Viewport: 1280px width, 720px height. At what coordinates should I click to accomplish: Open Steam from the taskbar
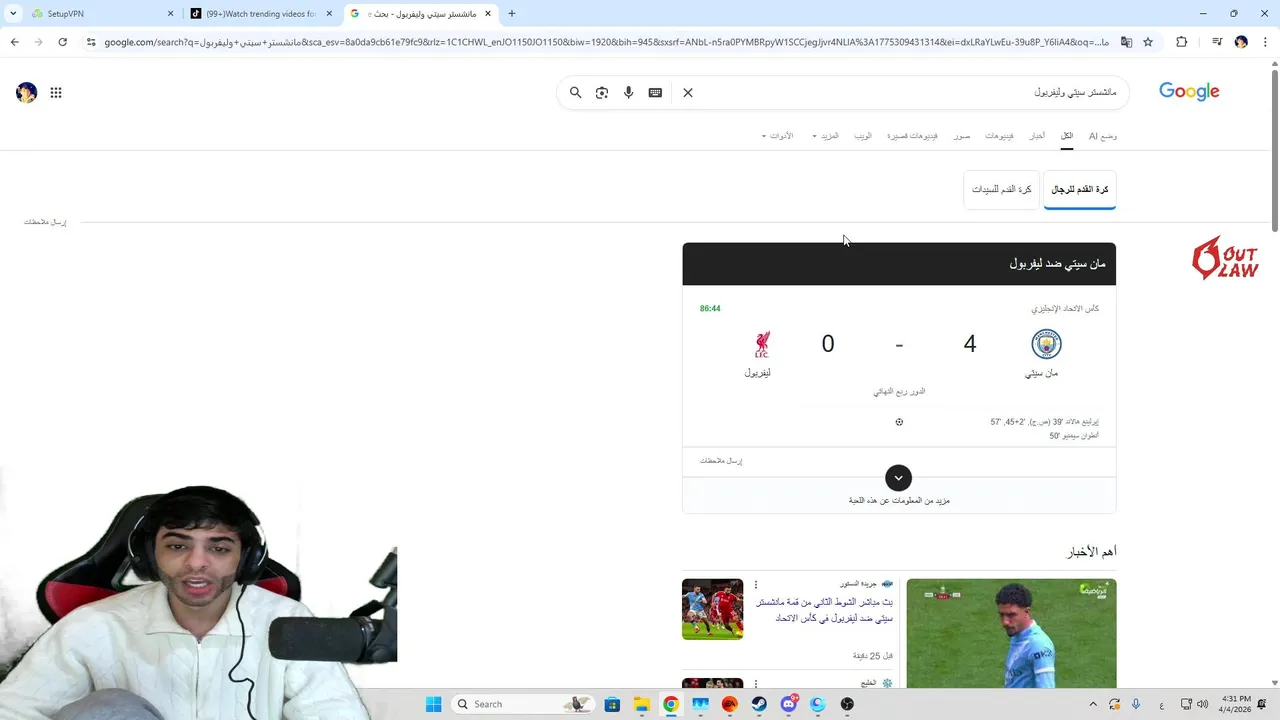point(759,704)
